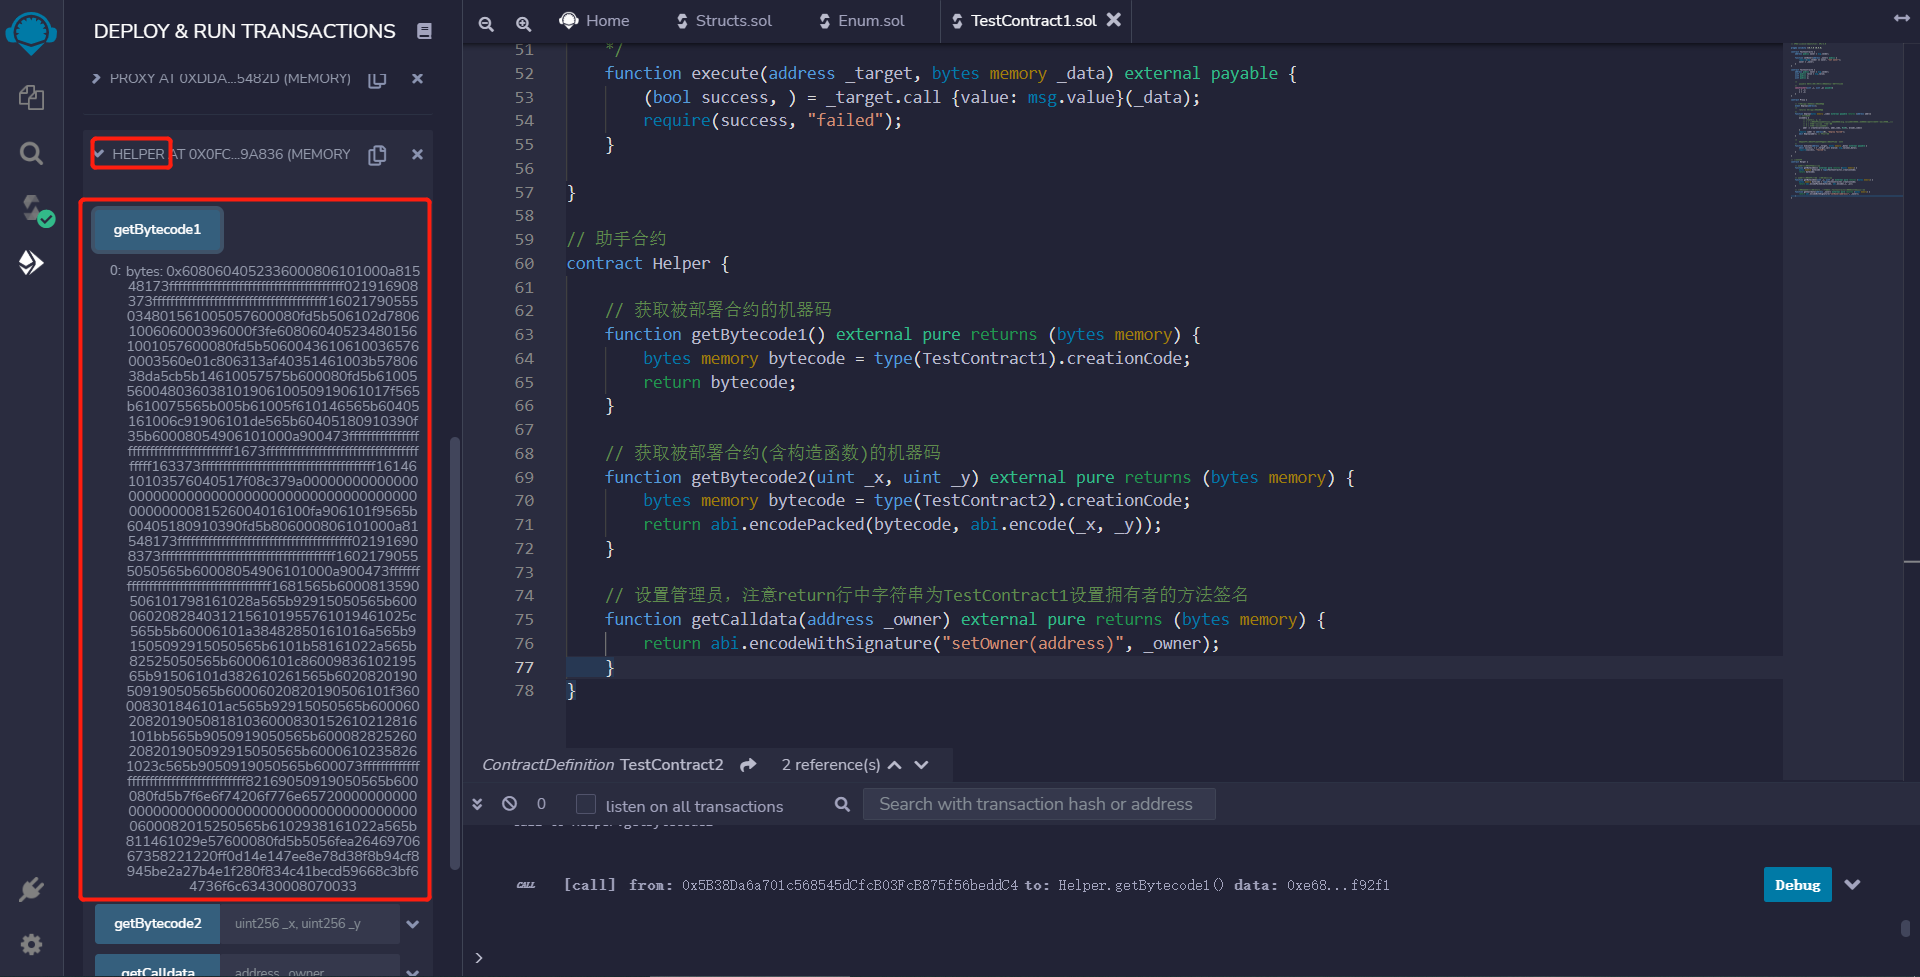Expand the call transaction log details
Screen dimensions: 1920x977
pos(1852,885)
